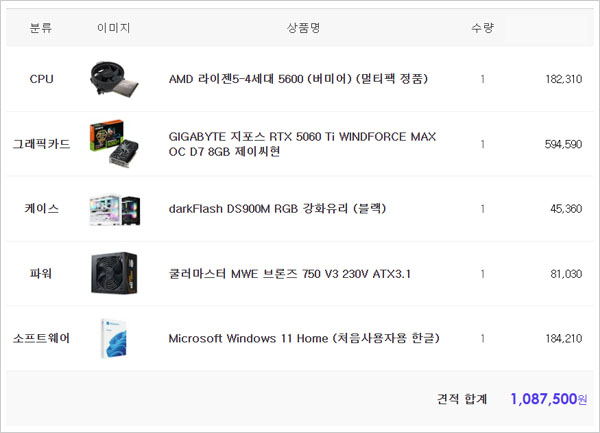
Task: View the Cooler Master MWE power supply image
Action: coord(114,273)
